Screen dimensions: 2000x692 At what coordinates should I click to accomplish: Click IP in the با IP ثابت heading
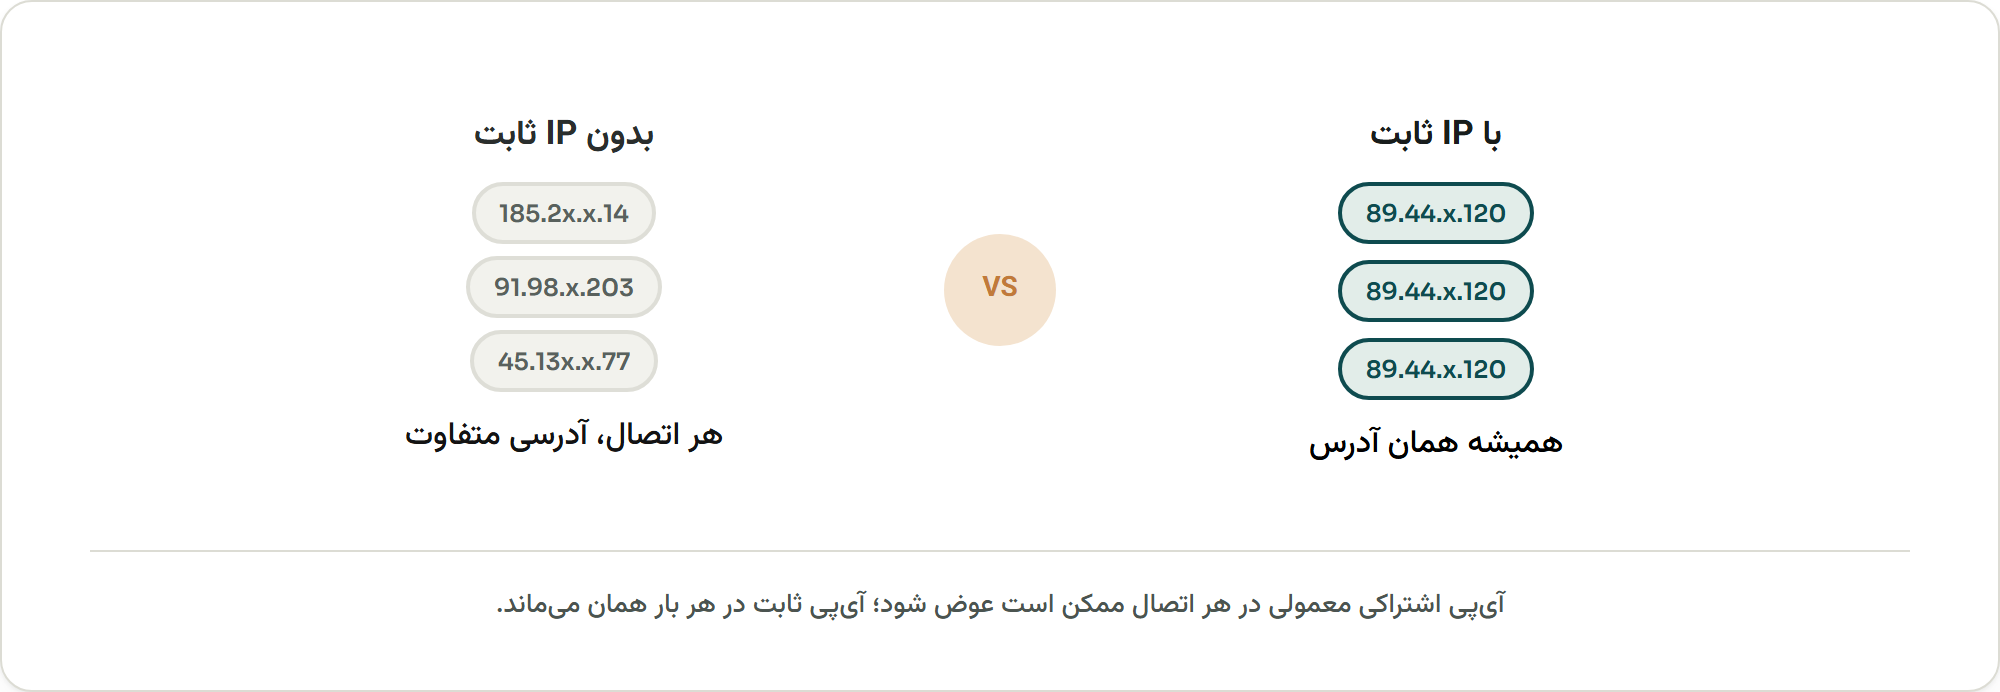pos(1457,132)
